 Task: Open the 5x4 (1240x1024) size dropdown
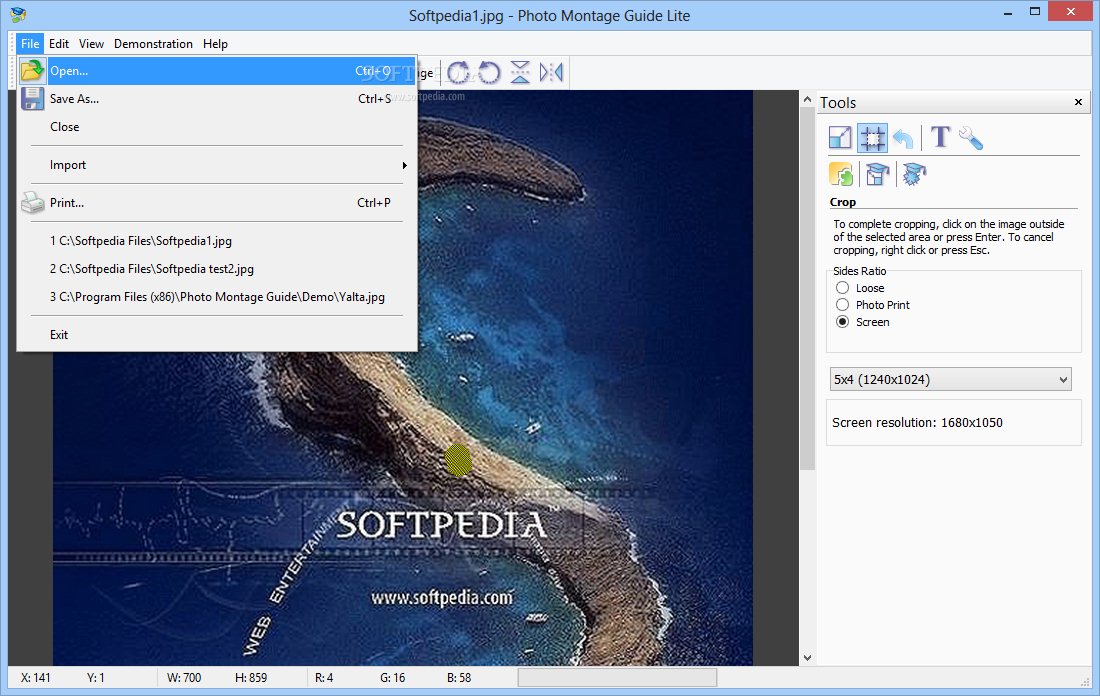tap(951, 380)
